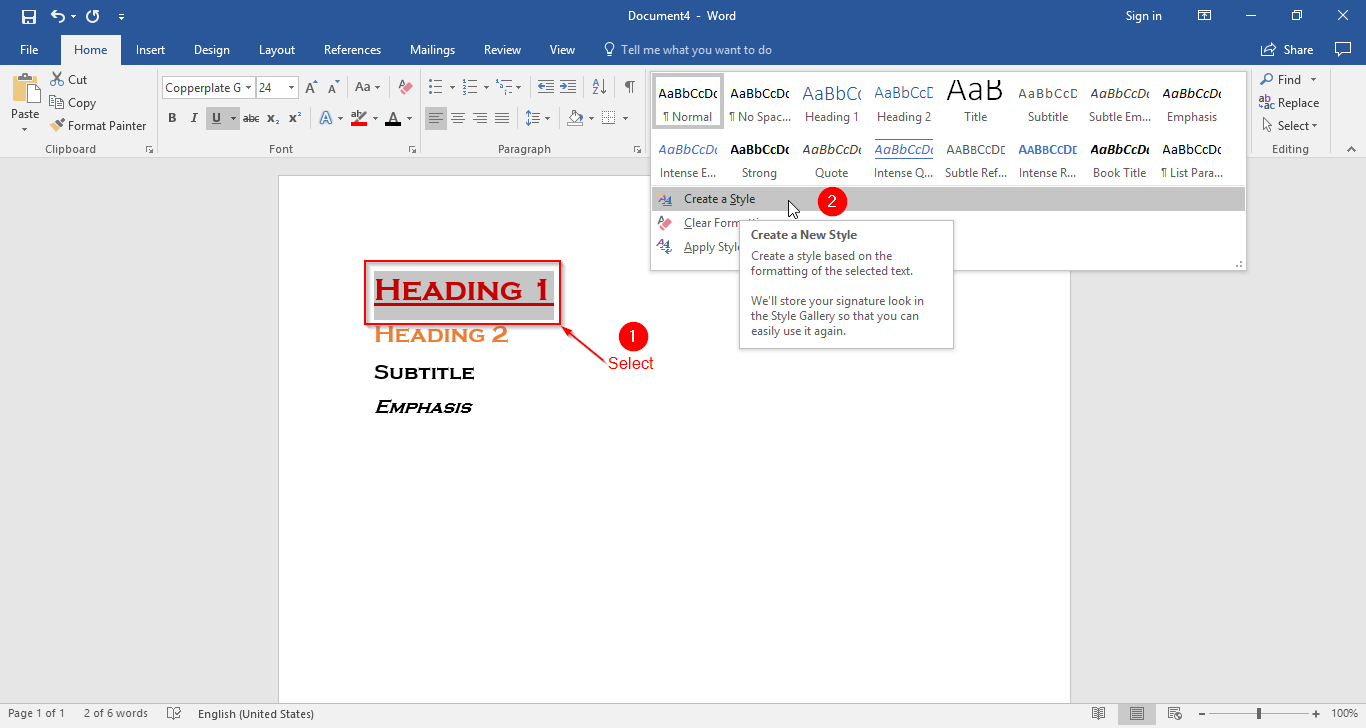Open the font size dropdown
Screen dimensions: 1366x728
tap(293, 87)
